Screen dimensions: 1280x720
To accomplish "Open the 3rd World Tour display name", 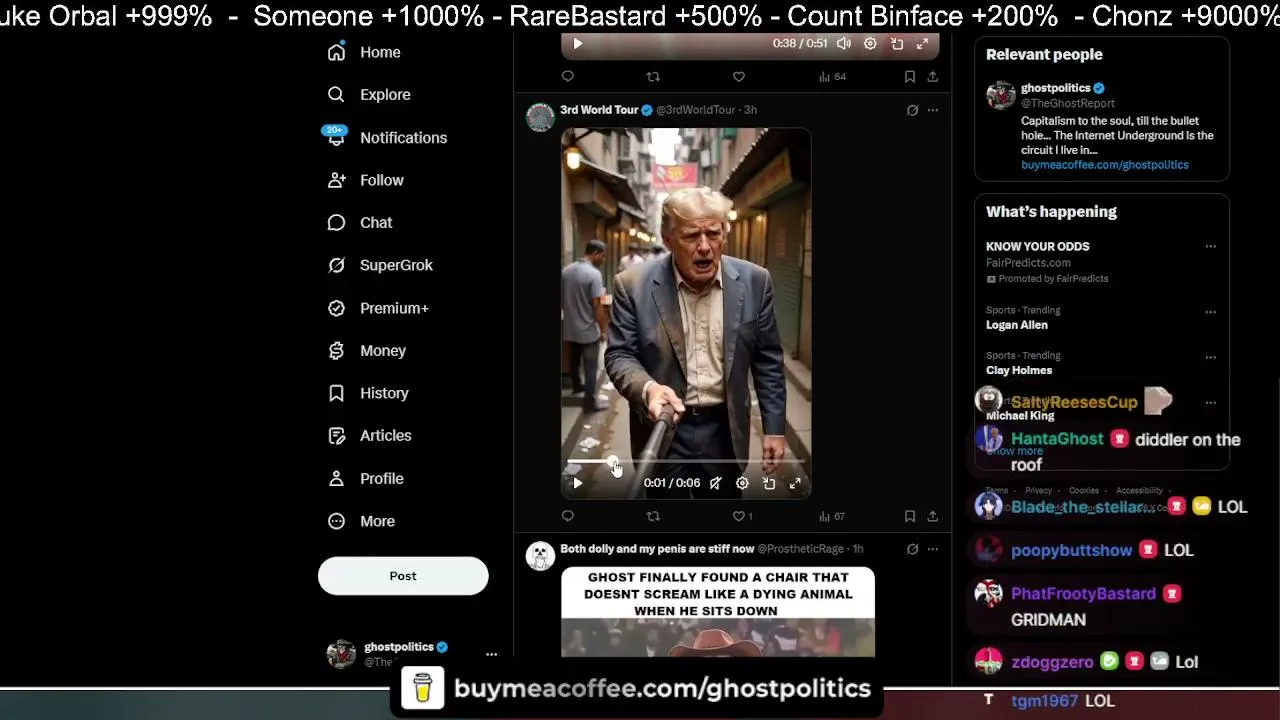I will tap(599, 110).
